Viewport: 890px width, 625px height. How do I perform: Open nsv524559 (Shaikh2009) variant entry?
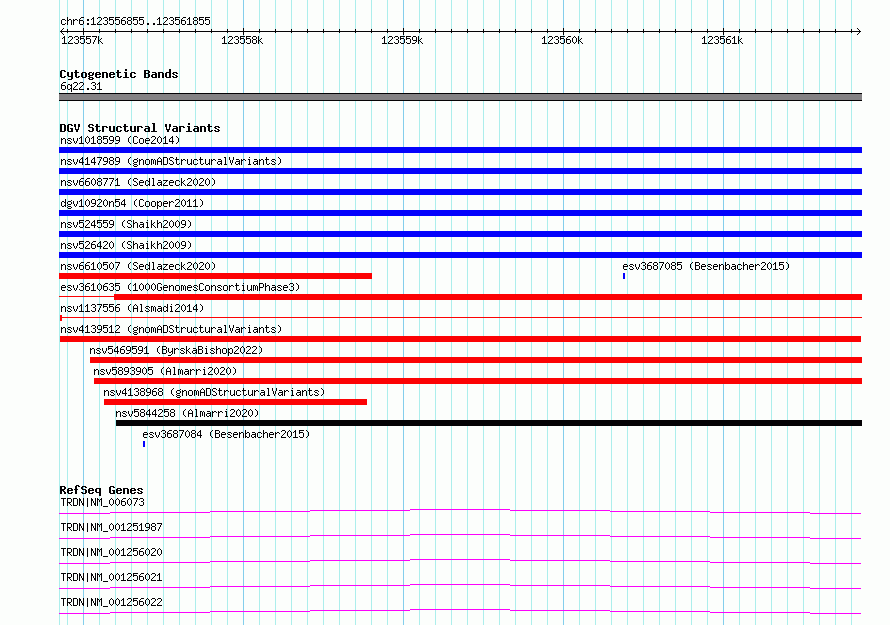point(126,224)
